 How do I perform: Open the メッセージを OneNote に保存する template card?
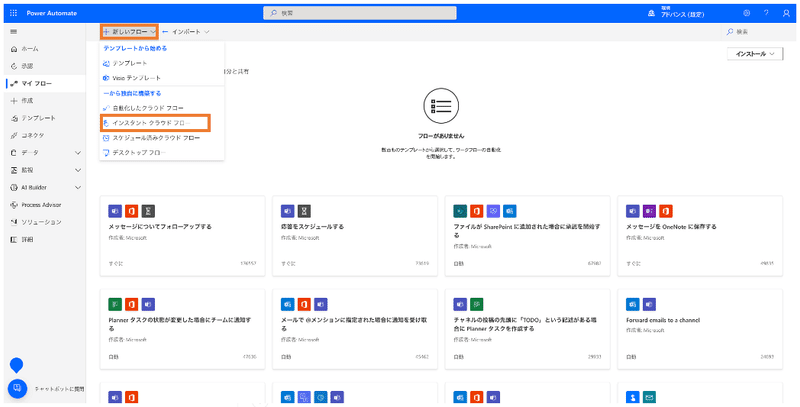700,236
